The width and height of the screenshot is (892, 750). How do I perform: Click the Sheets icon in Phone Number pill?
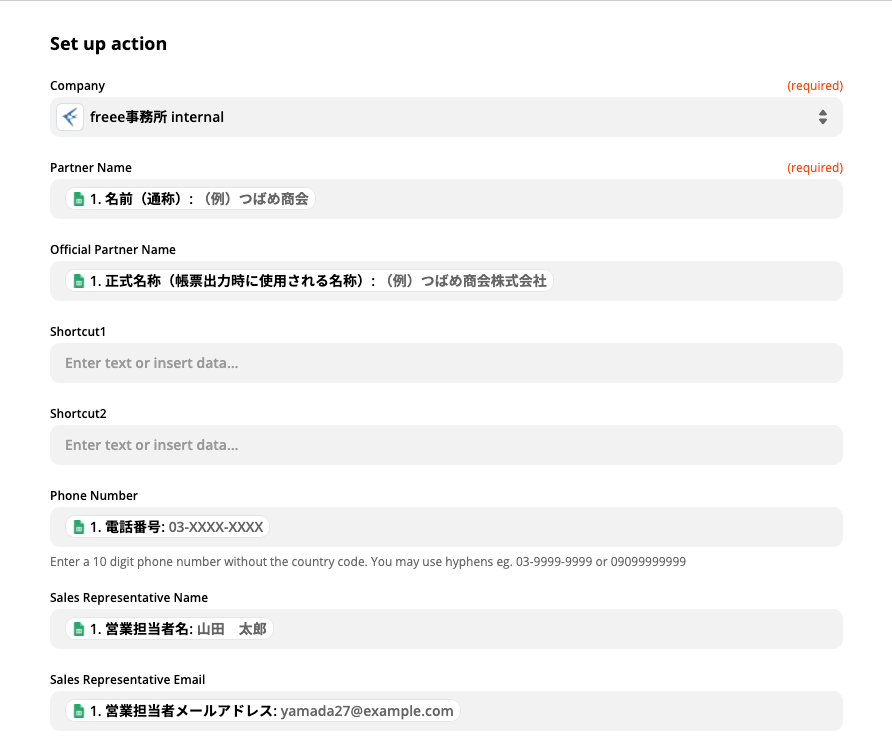[79, 527]
